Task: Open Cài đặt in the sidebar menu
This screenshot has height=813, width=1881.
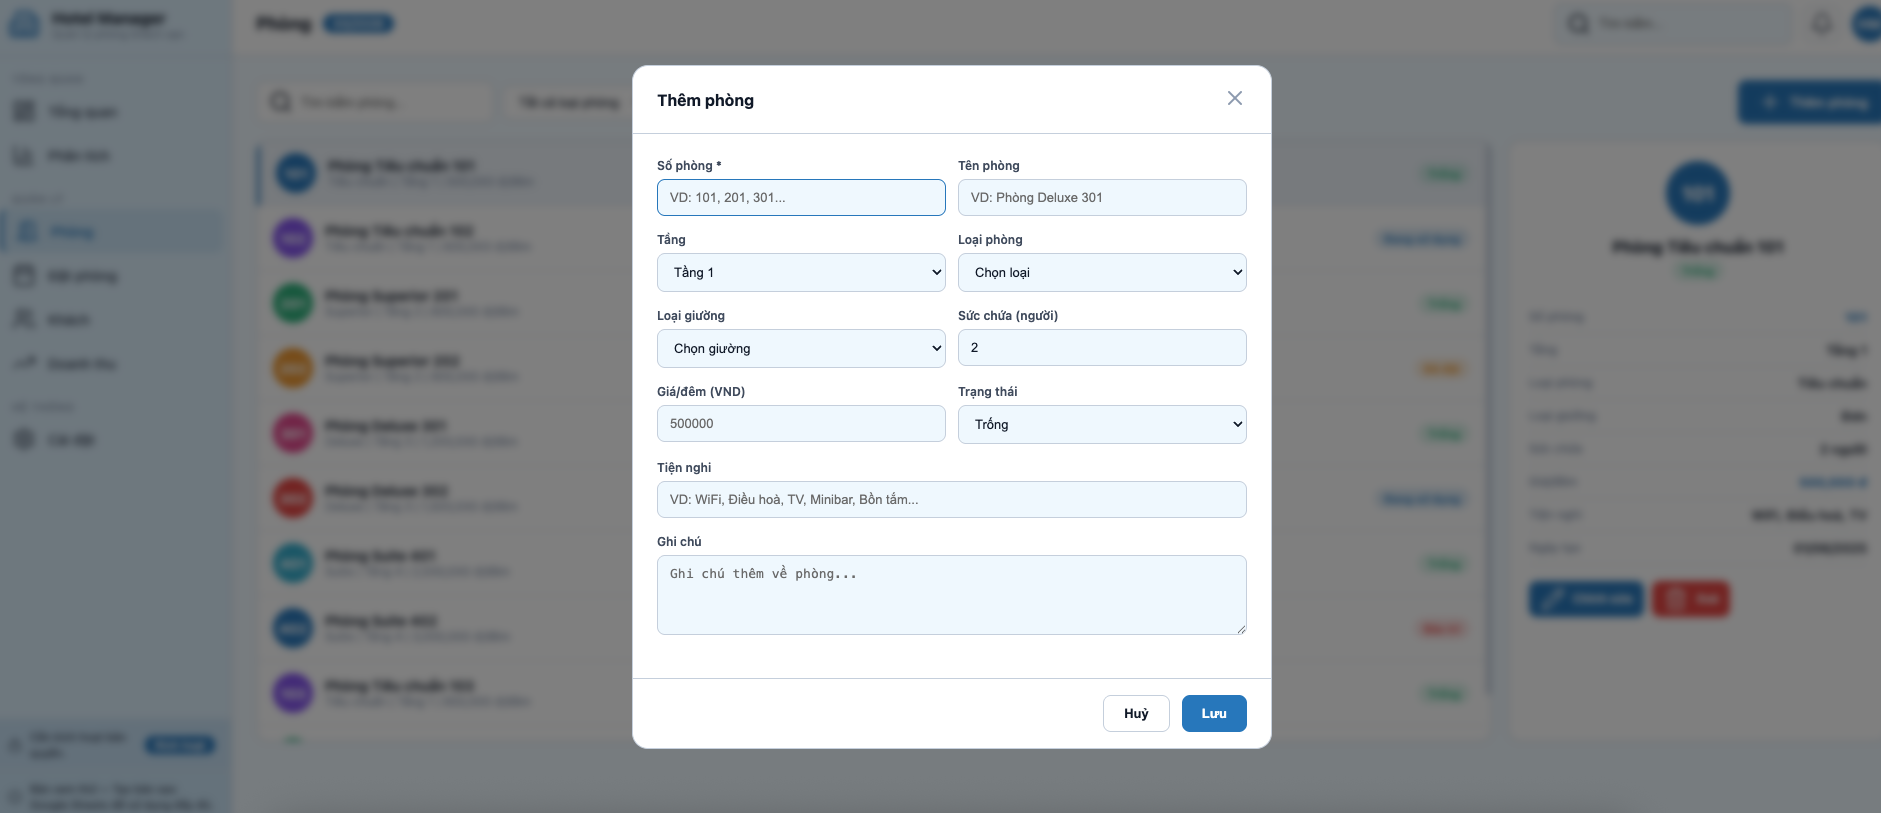Action: point(70,440)
